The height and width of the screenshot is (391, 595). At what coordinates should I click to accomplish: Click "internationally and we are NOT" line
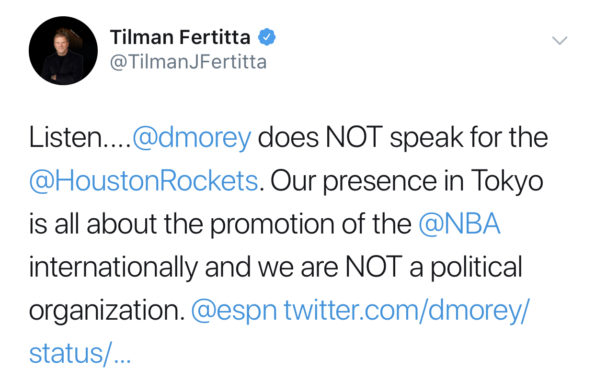216,267
